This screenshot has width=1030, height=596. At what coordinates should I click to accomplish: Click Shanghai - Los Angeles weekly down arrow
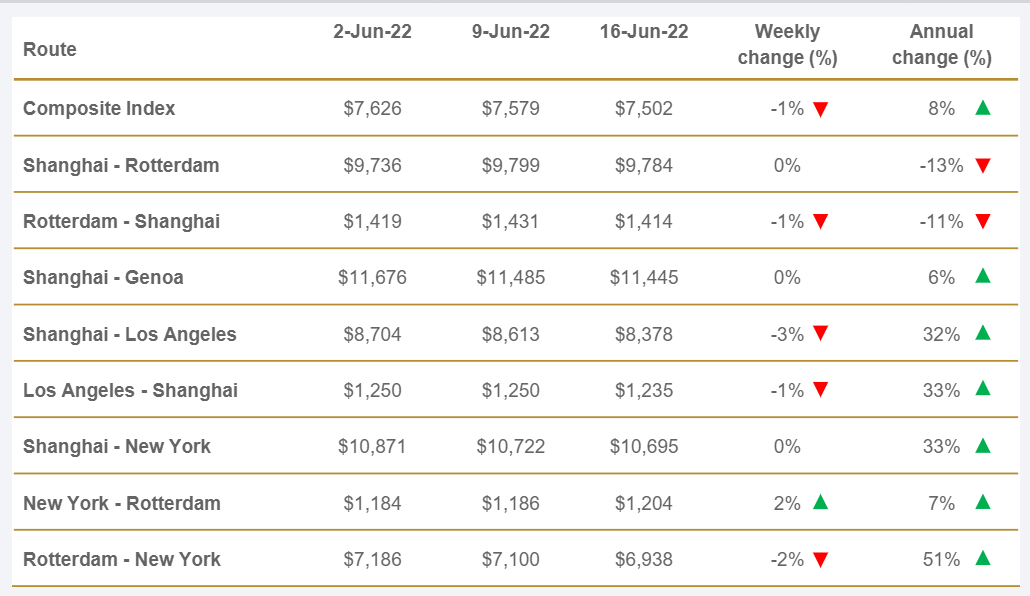coord(821,334)
